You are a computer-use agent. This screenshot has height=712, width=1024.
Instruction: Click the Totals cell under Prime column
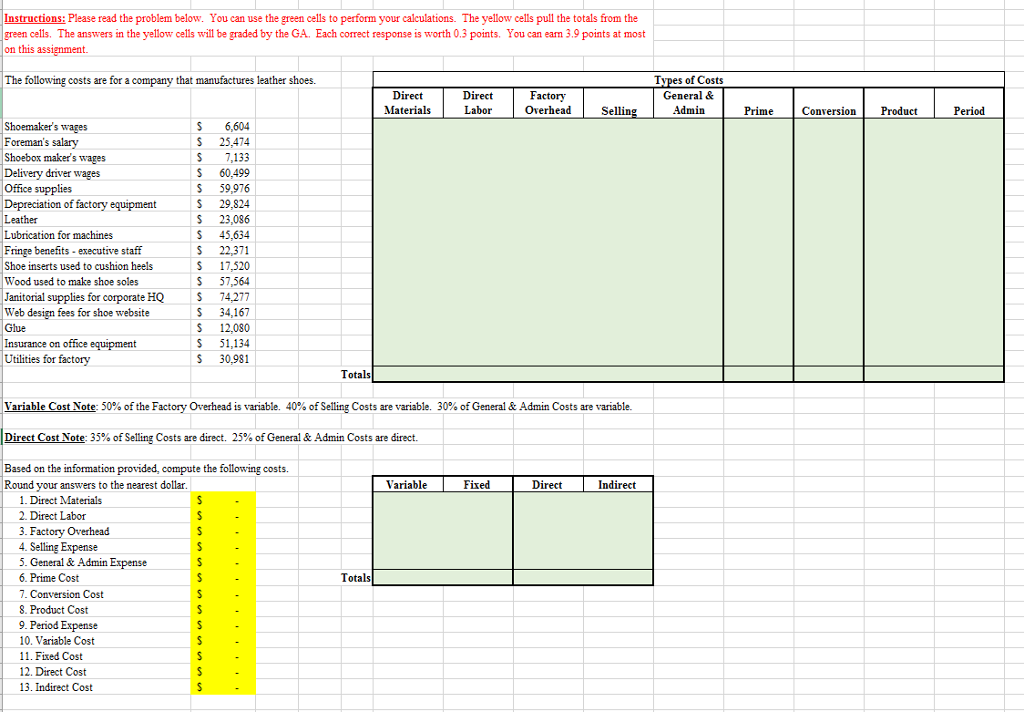click(758, 374)
